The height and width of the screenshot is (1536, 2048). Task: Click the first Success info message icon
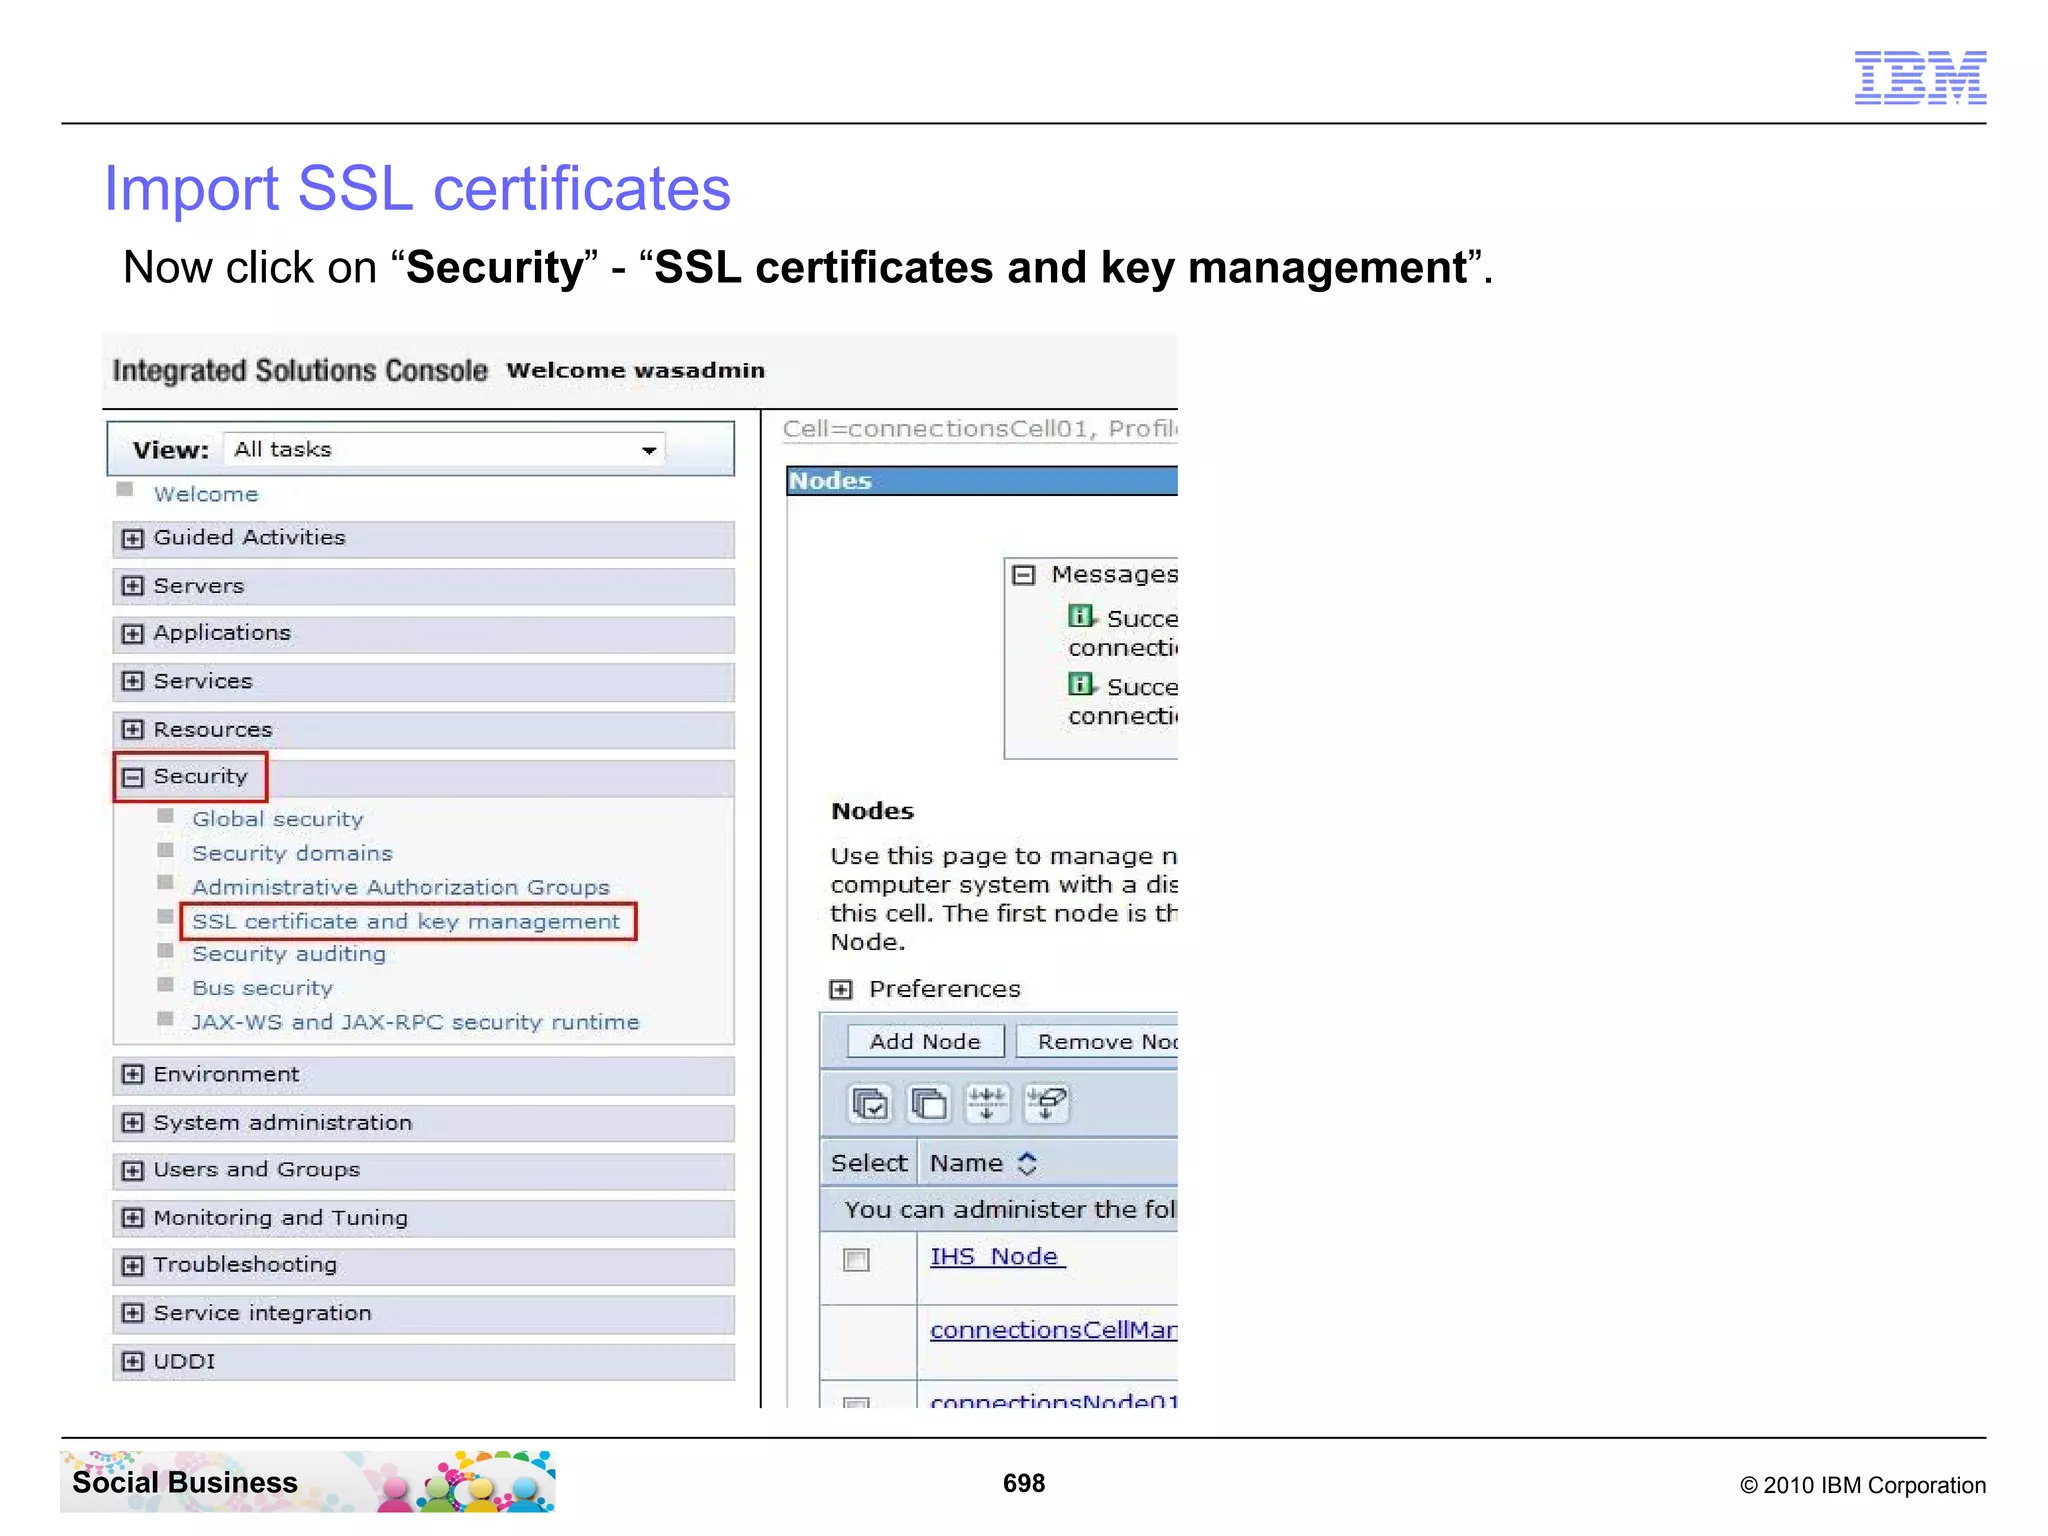(x=1081, y=616)
